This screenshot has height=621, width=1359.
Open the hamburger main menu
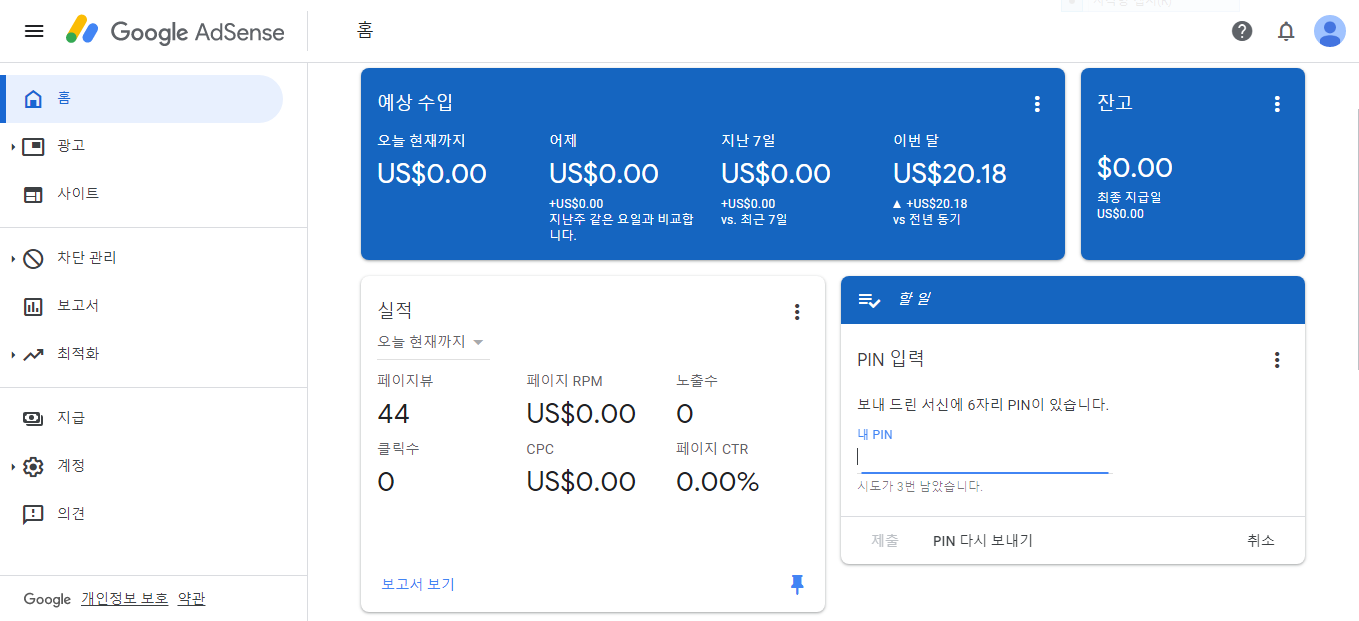click(34, 31)
